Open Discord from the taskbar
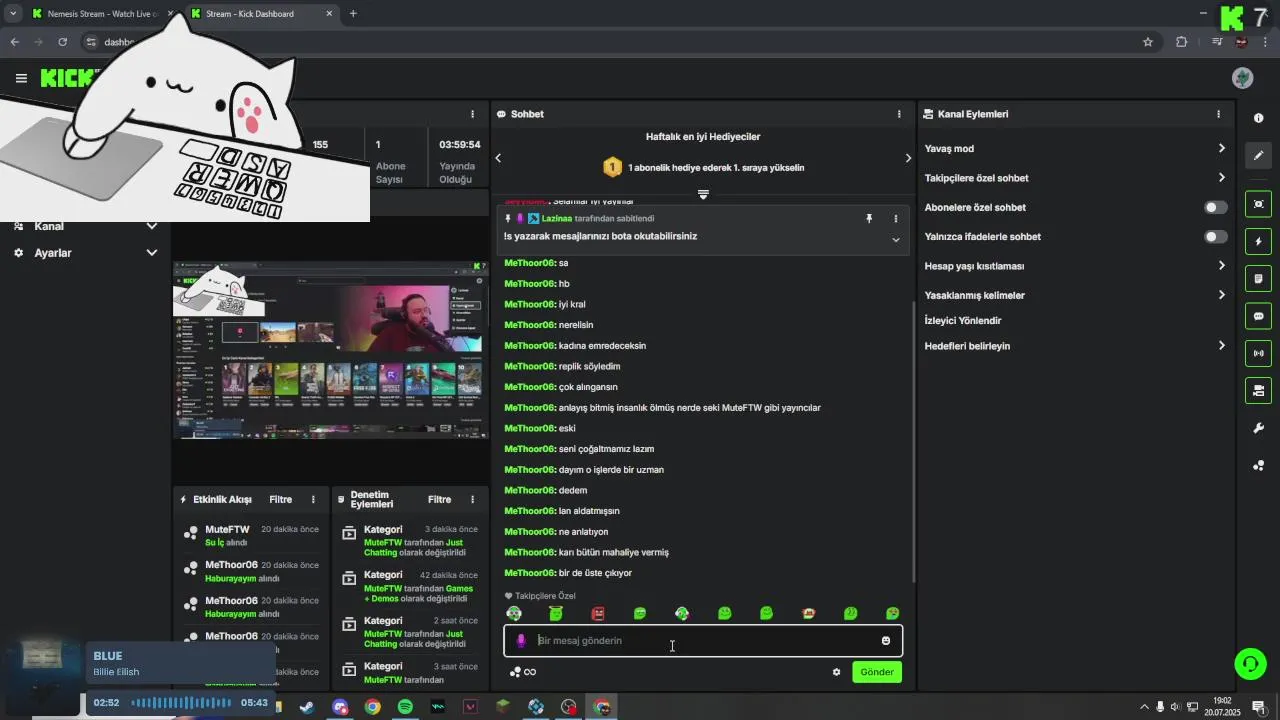Image resolution: width=1280 pixels, height=720 pixels. [x=340, y=707]
